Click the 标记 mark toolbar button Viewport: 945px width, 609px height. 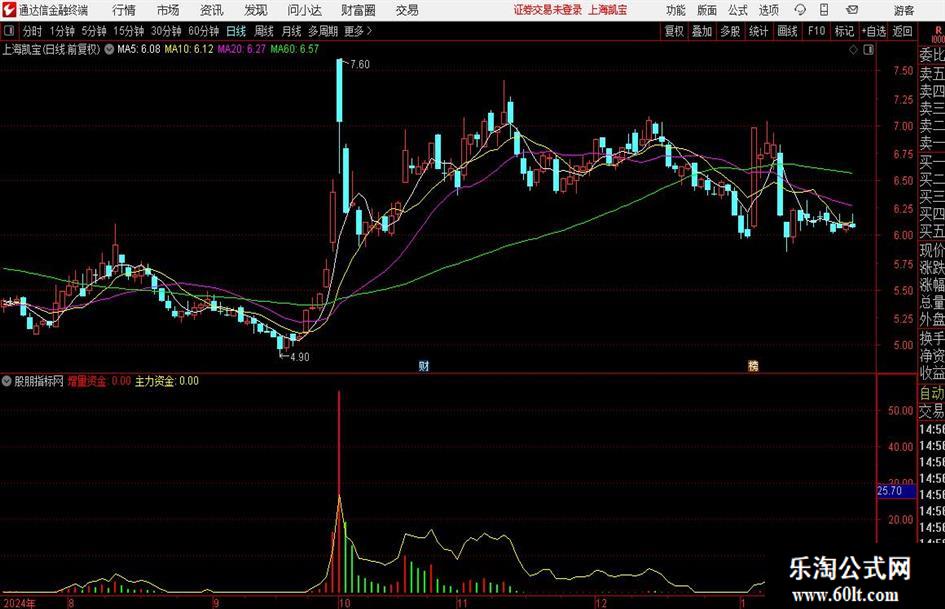[x=844, y=31]
